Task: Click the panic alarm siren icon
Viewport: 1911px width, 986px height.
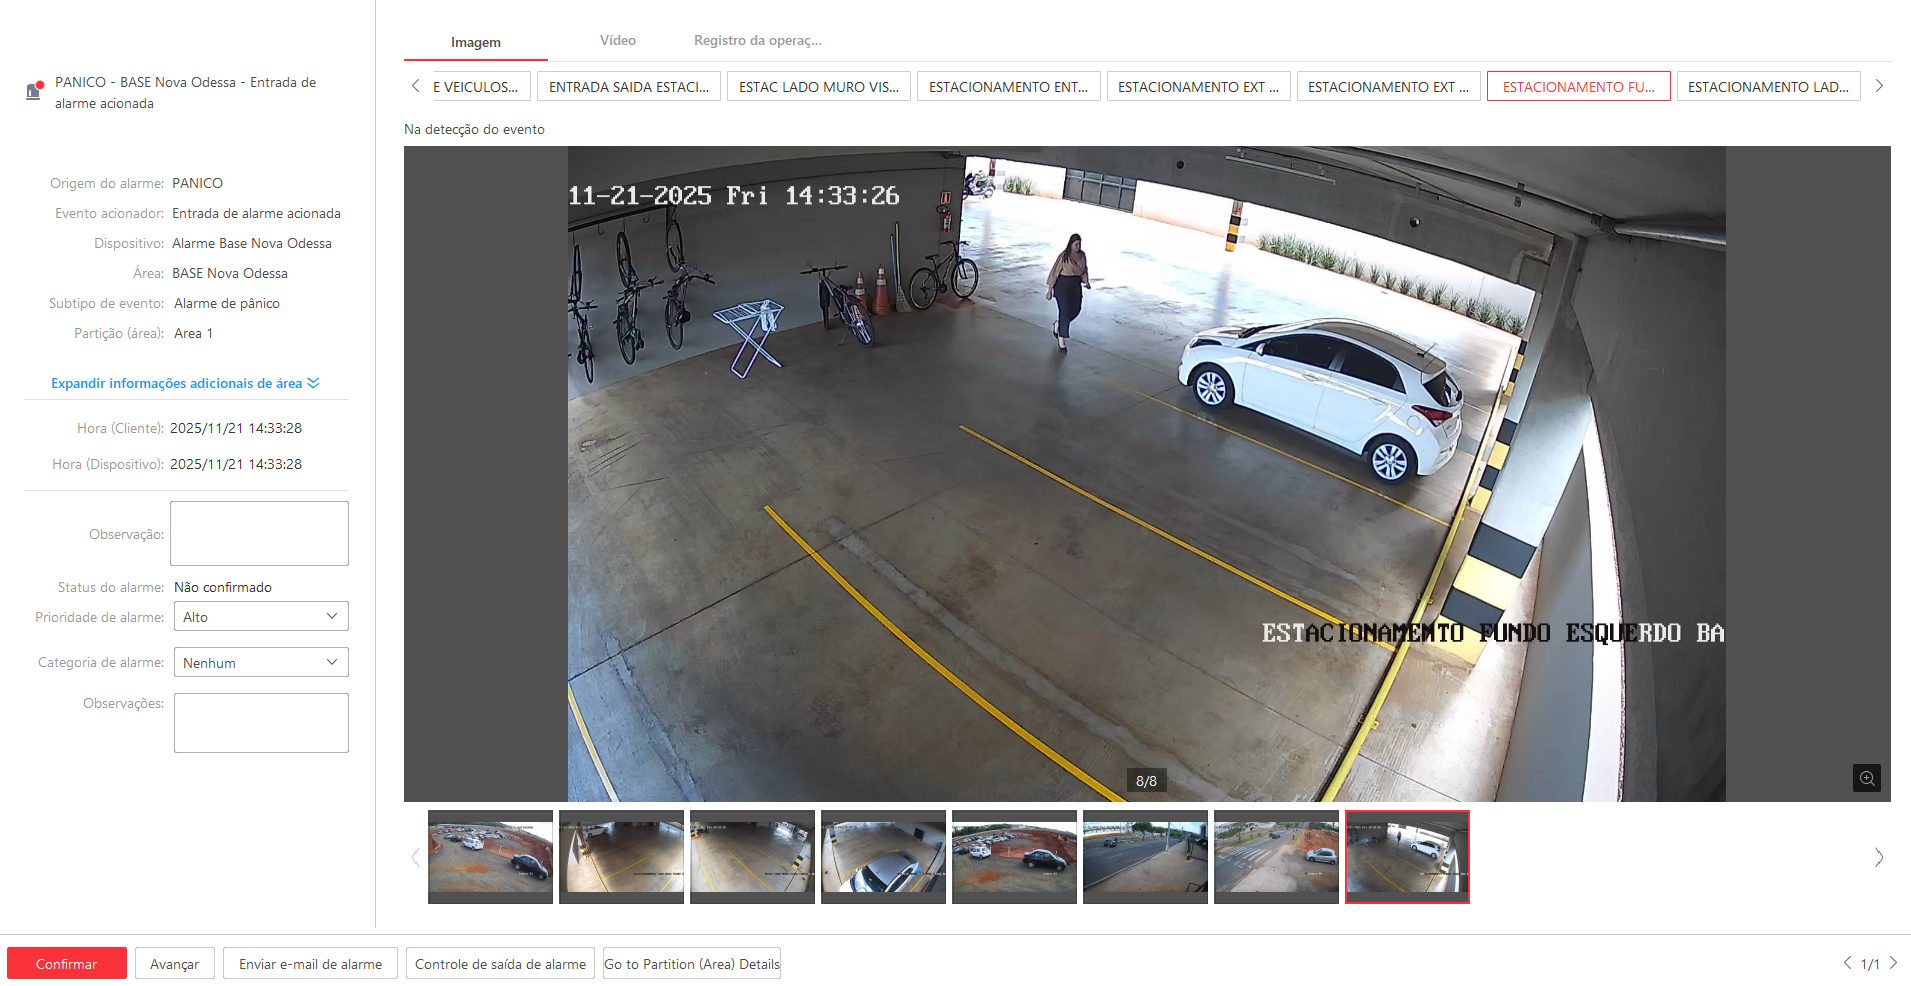Action: pyautogui.click(x=34, y=91)
